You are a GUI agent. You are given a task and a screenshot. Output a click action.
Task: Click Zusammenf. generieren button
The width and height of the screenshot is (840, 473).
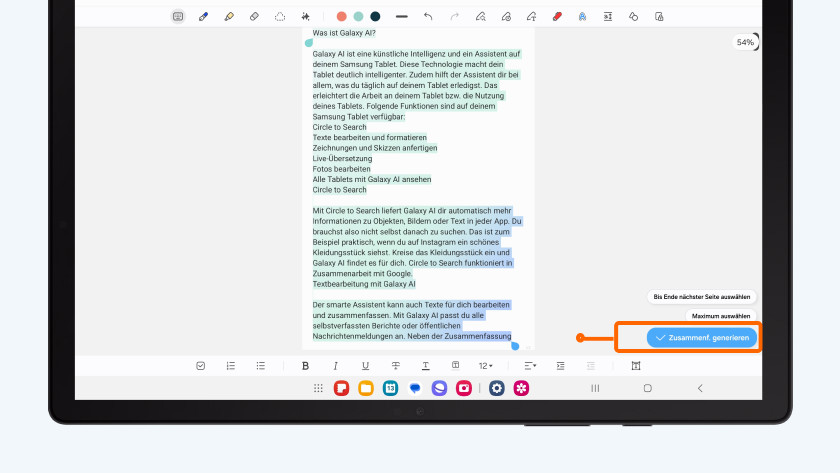[x=702, y=338]
